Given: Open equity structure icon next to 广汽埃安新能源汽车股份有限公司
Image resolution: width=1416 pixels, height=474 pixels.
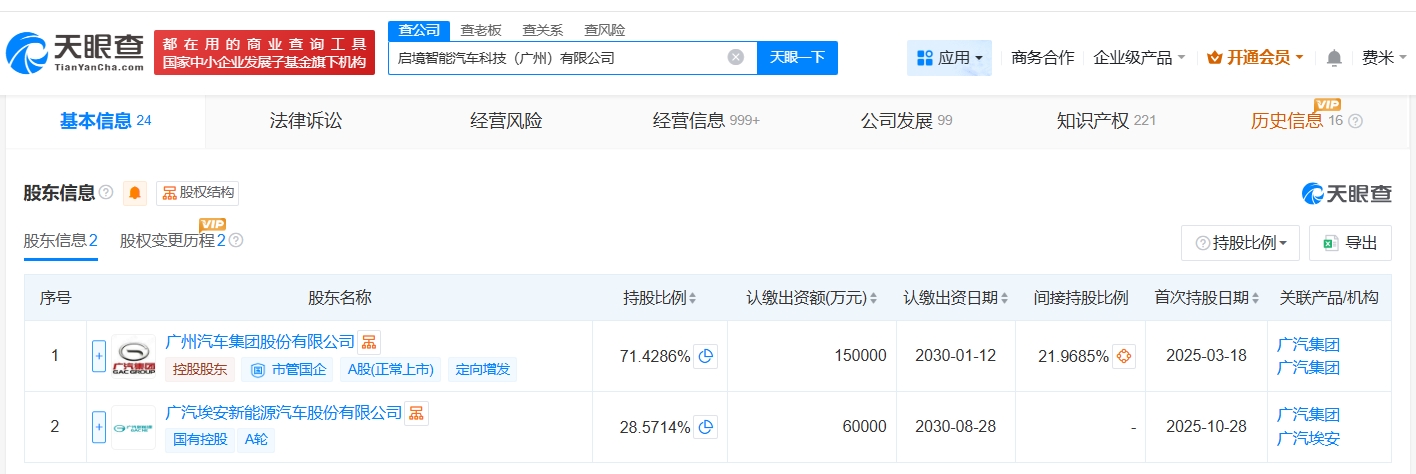Looking at the screenshot, I should (x=416, y=413).
